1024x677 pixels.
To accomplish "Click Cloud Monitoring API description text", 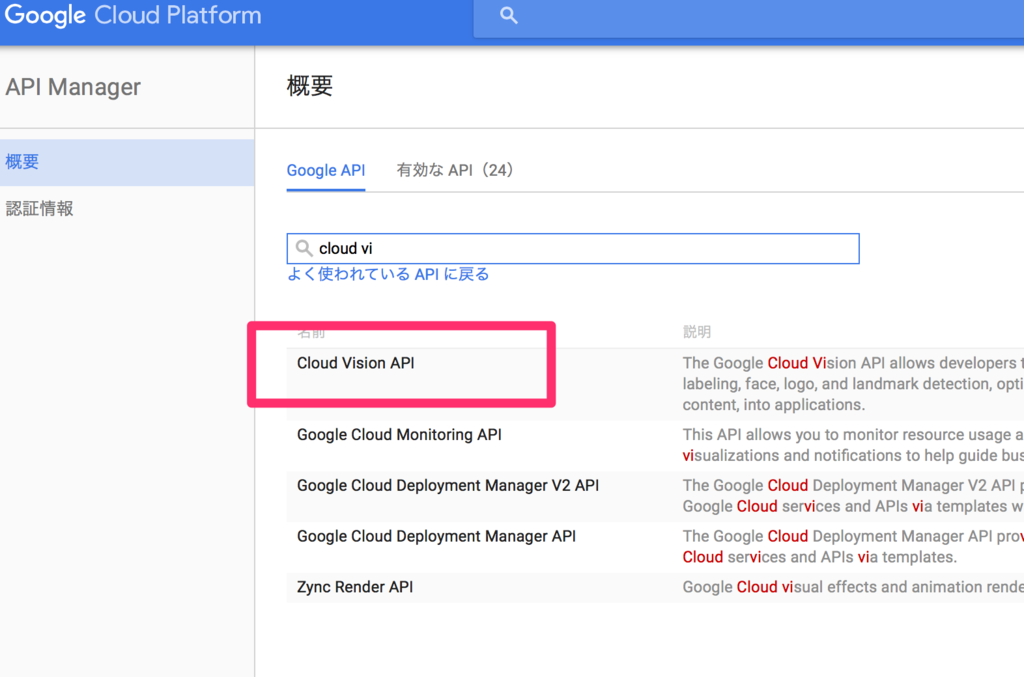I will pyautogui.click(x=853, y=445).
